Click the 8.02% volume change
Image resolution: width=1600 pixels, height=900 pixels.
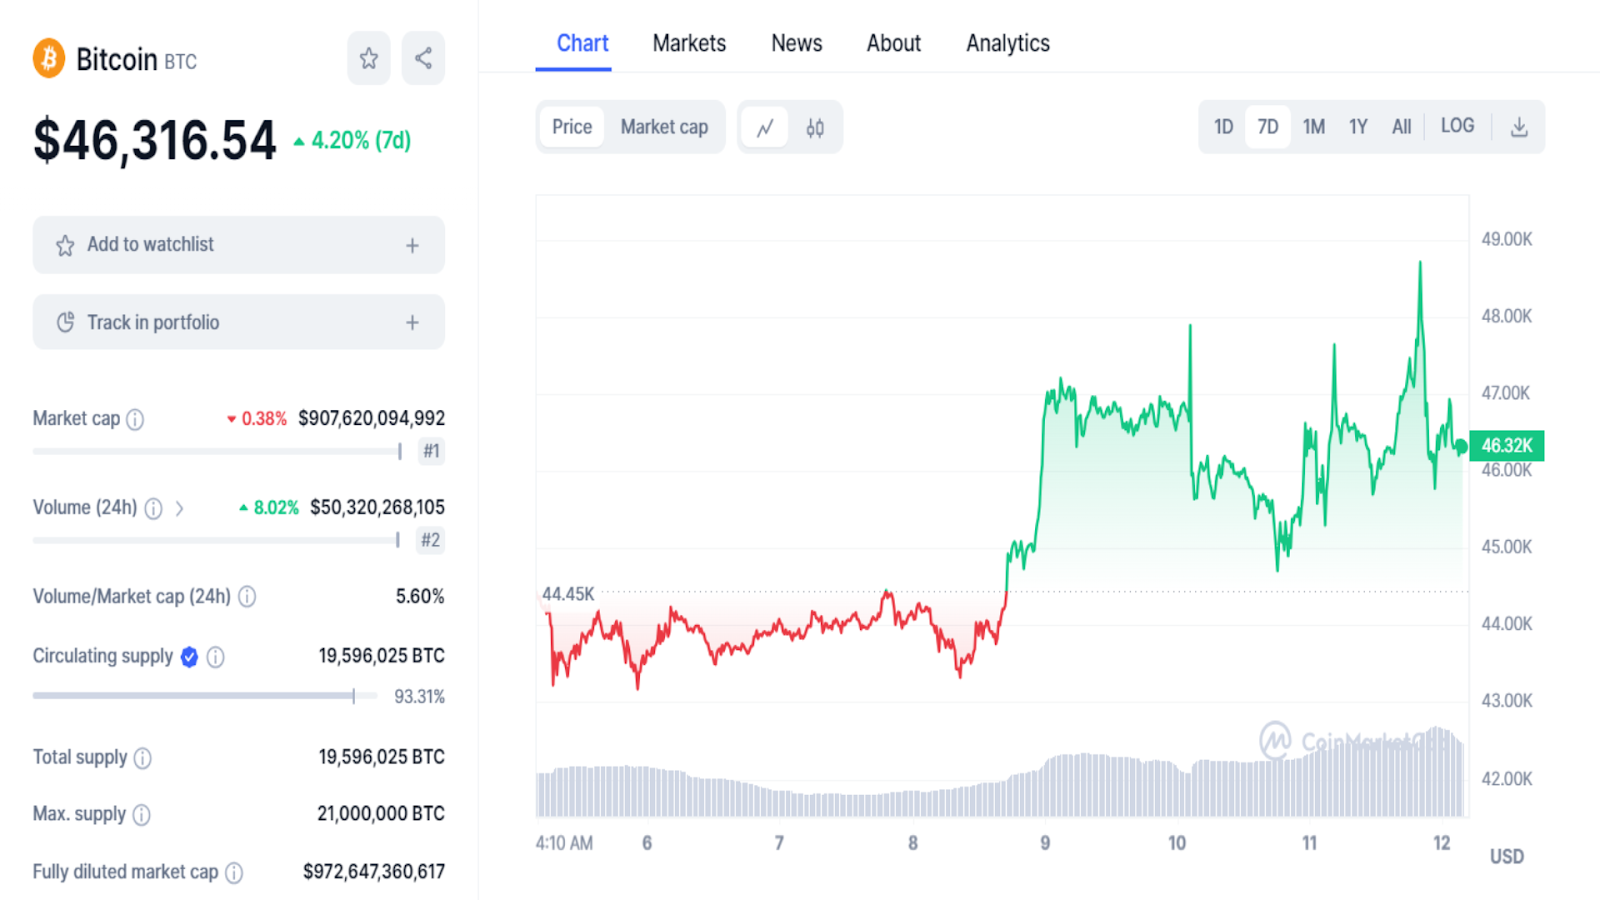[269, 508]
